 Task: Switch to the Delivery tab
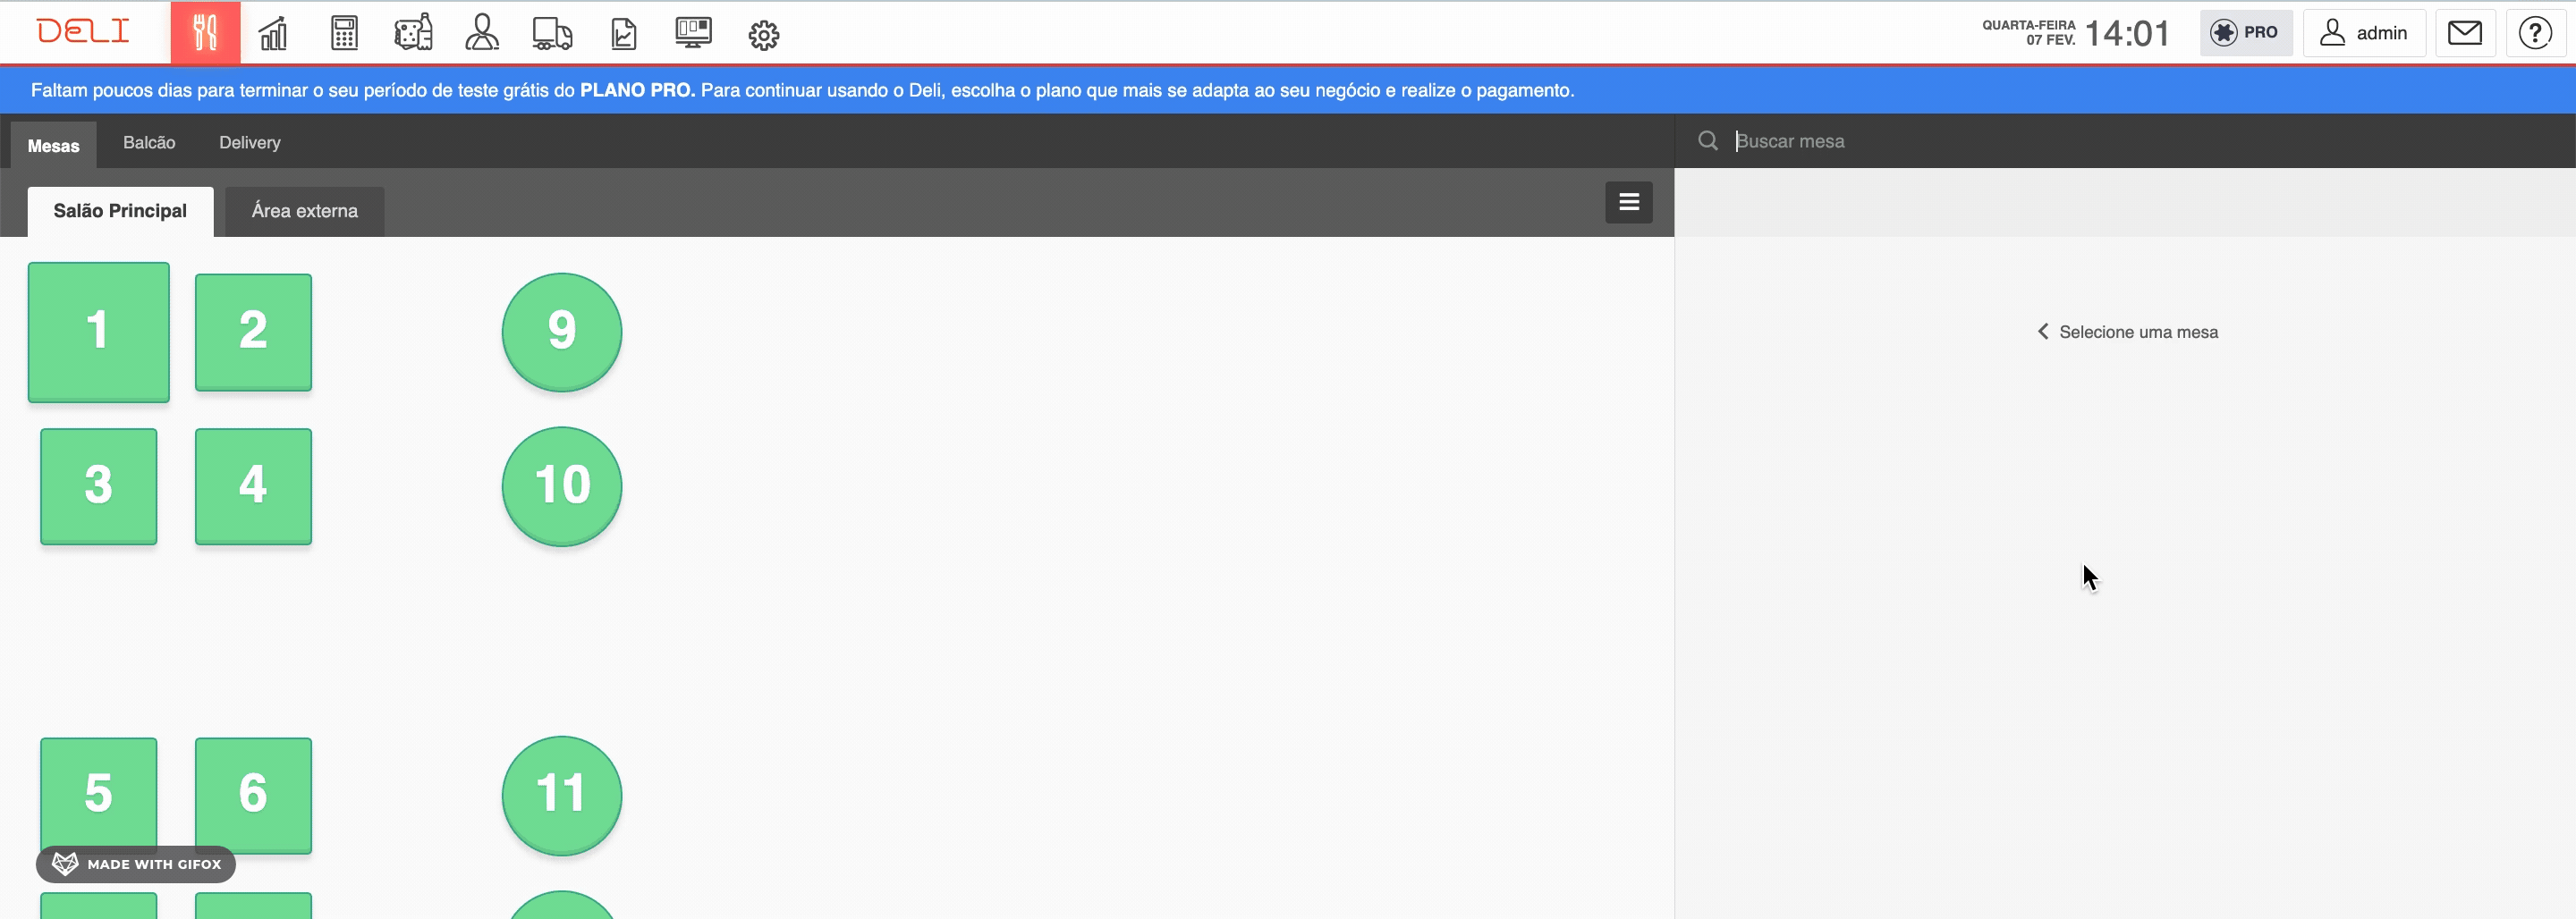pyautogui.click(x=250, y=142)
